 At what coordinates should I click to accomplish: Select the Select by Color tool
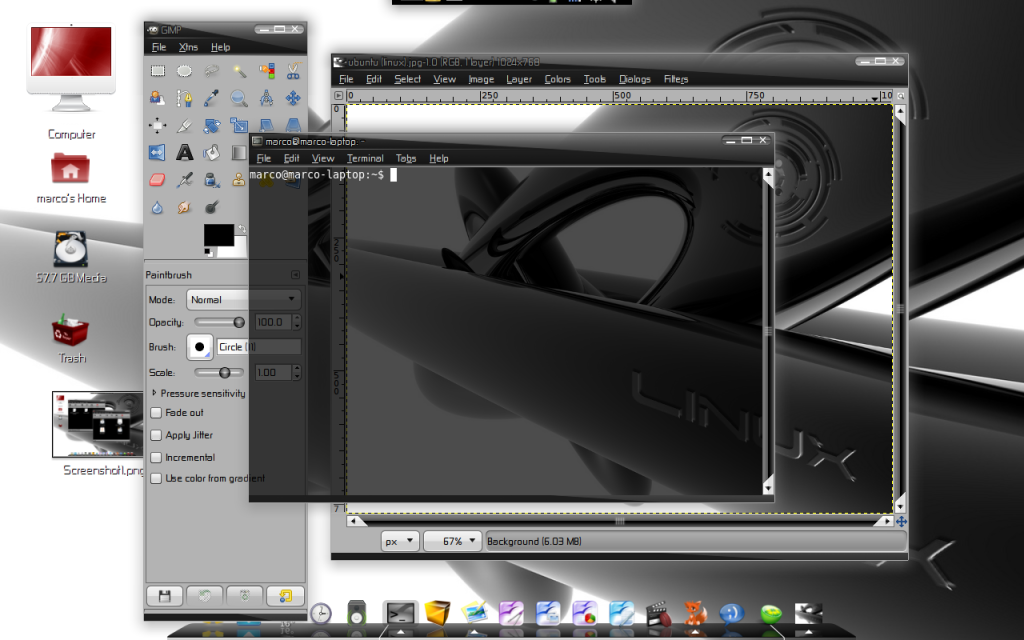pos(266,71)
